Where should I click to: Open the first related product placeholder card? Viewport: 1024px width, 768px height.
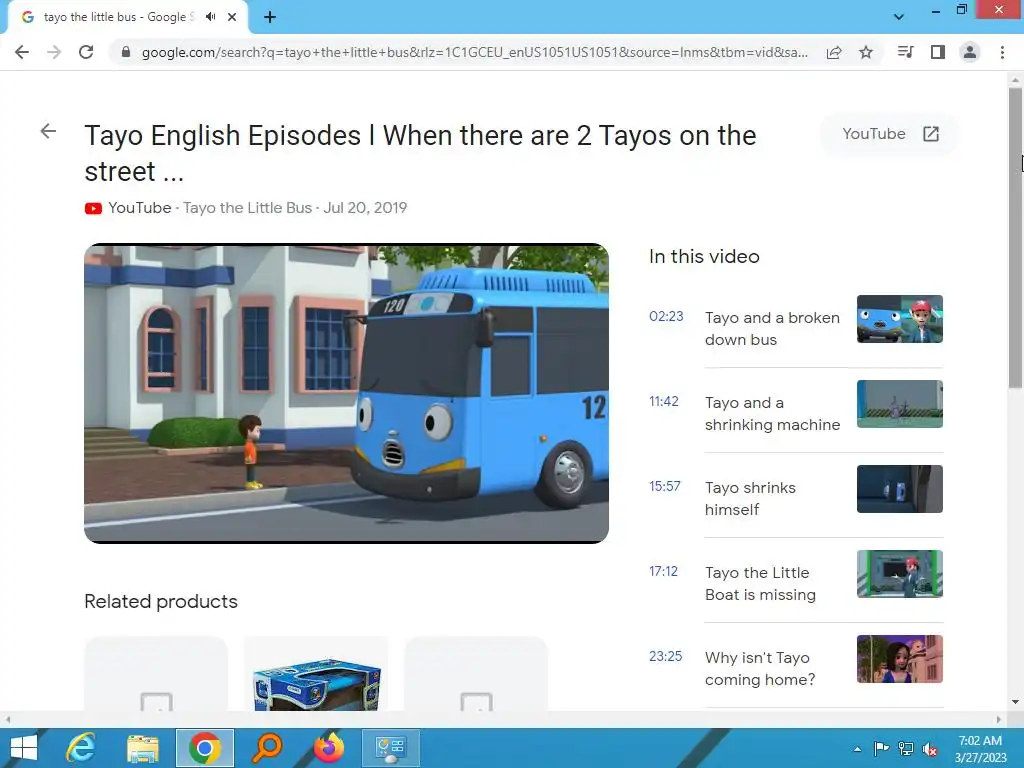point(156,674)
